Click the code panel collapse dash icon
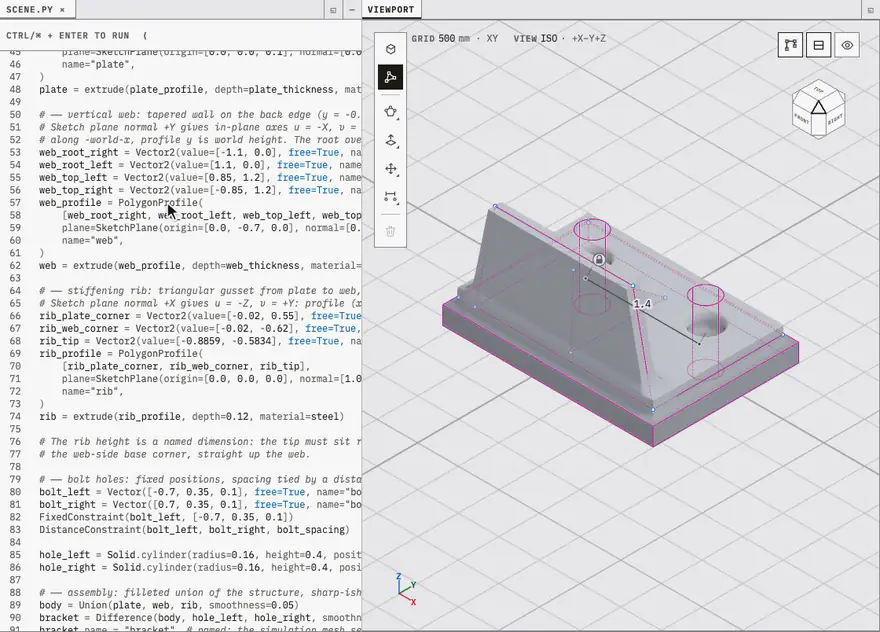 [x=352, y=10]
